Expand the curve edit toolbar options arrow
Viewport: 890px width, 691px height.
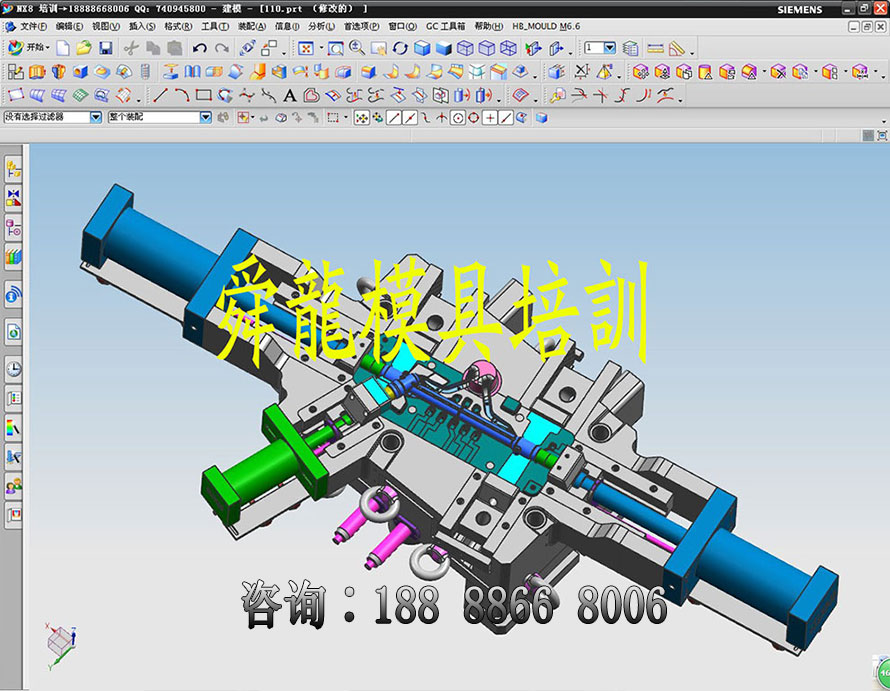coord(680,100)
